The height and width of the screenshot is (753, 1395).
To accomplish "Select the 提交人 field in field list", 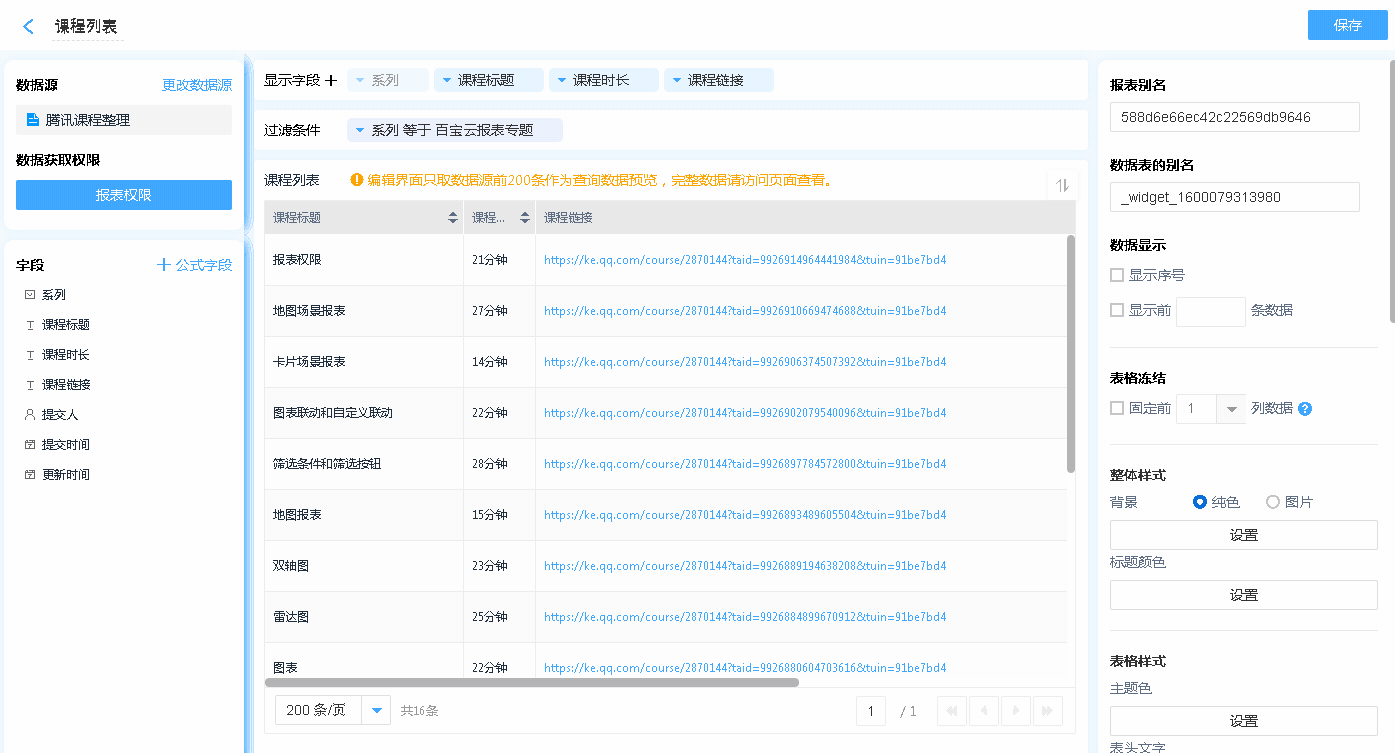I will click(59, 415).
